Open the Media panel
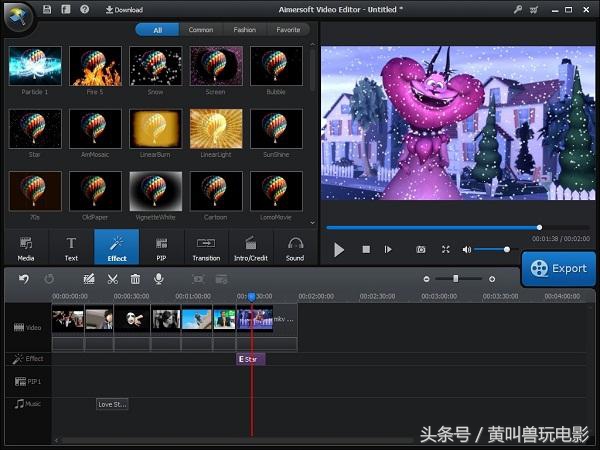The image size is (600, 450). coord(26,248)
